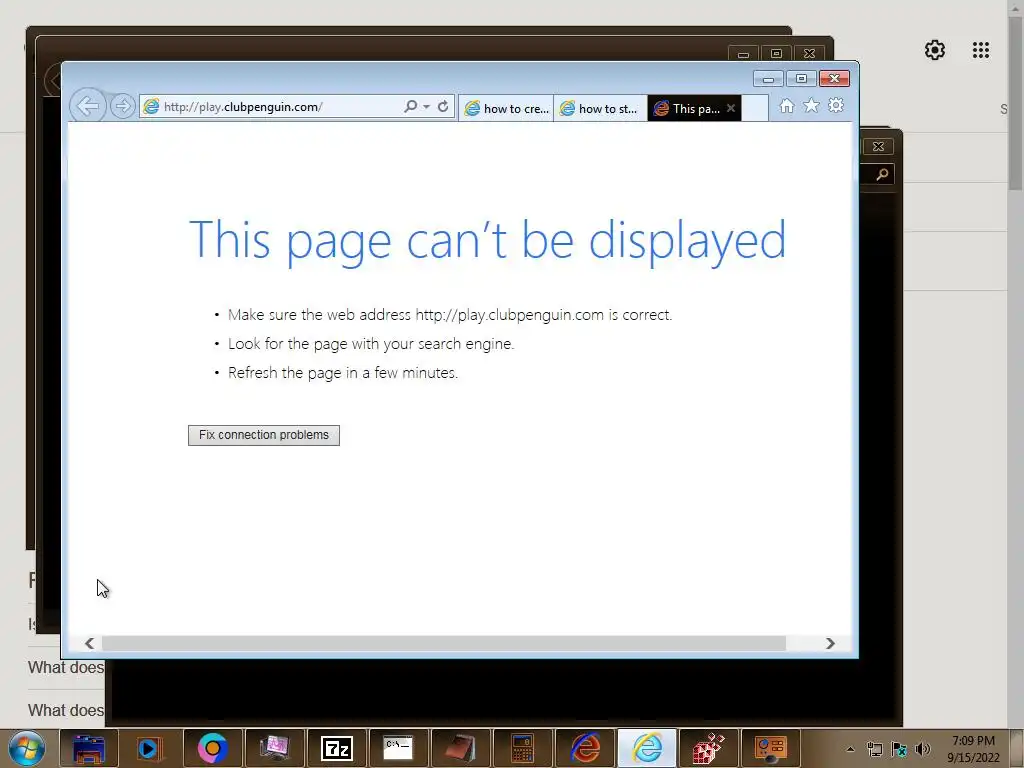The image size is (1024, 768).
Task: Go back using the IE back arrow
Action: 88,106
